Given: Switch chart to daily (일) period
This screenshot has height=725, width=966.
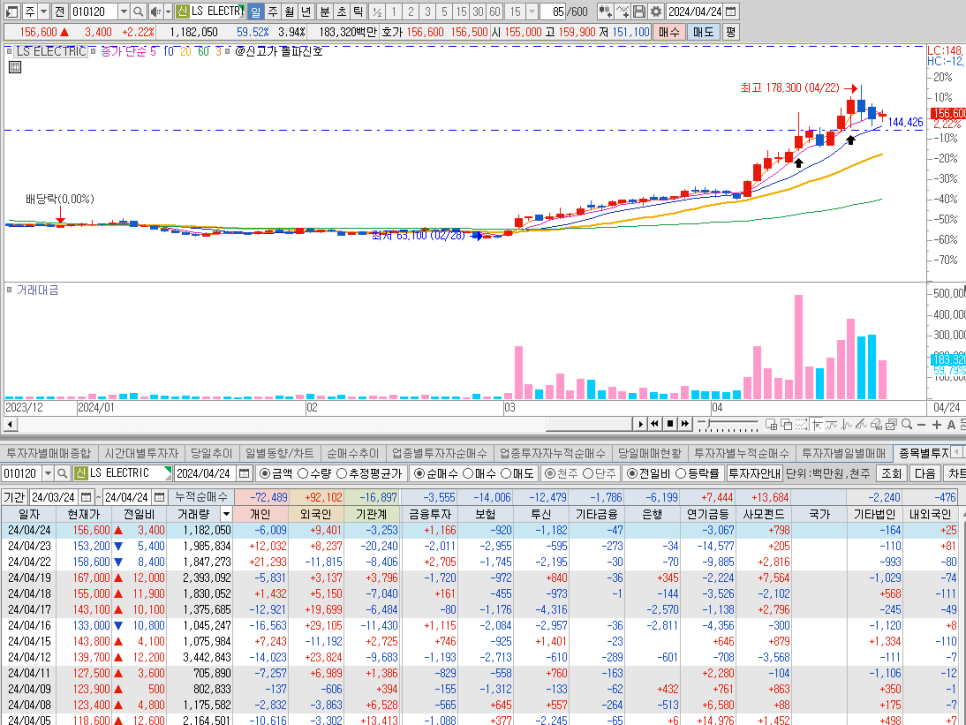Looking at the screenshot, I should (x=256, y=12).
